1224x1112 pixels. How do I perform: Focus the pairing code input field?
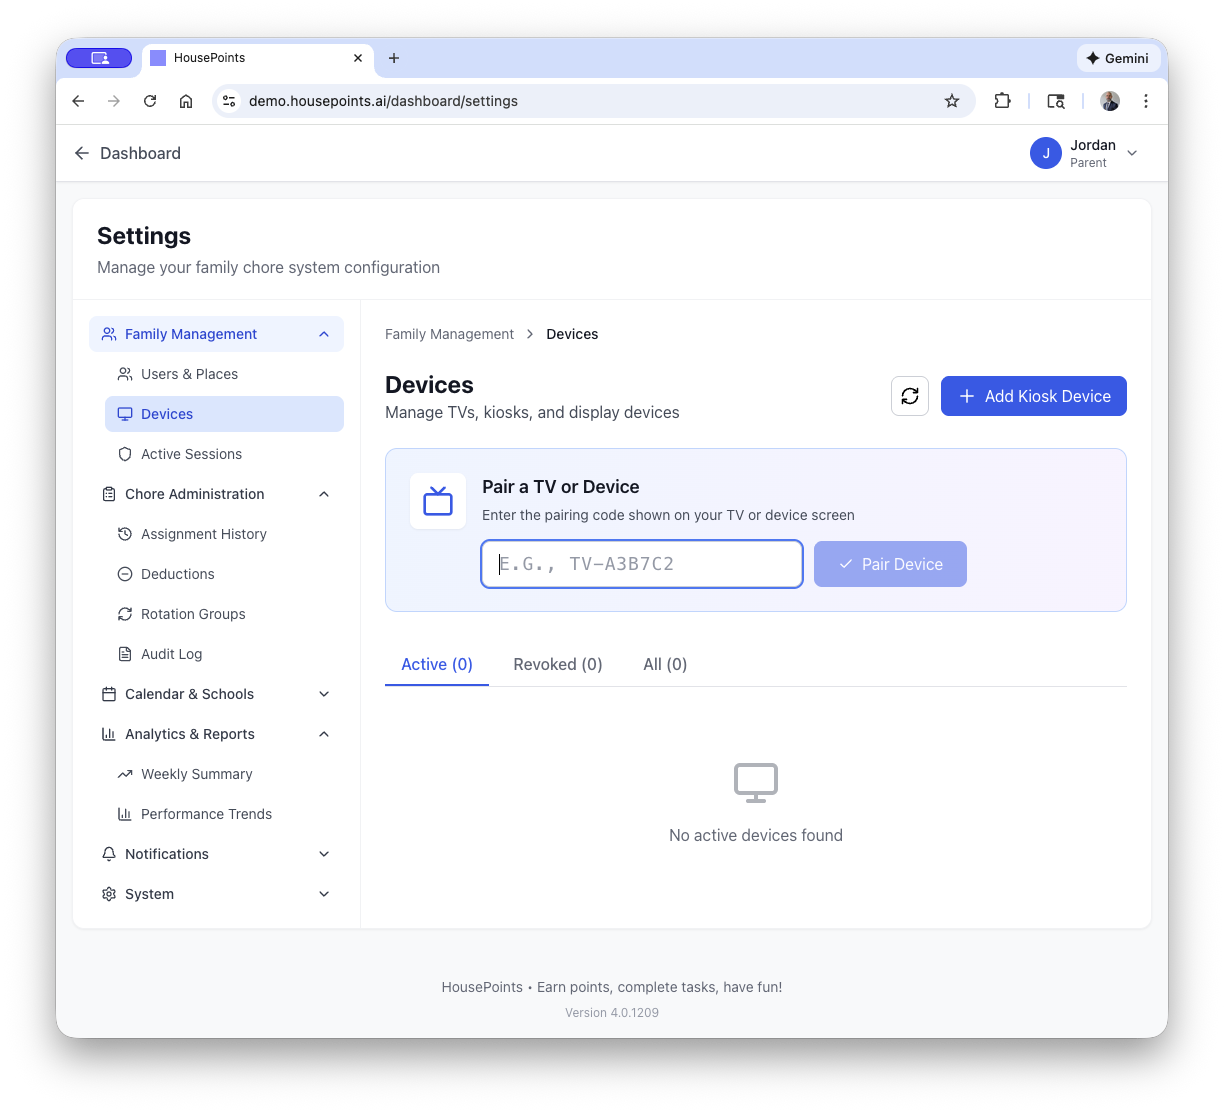pyautogui.click(x=642, y=564)
